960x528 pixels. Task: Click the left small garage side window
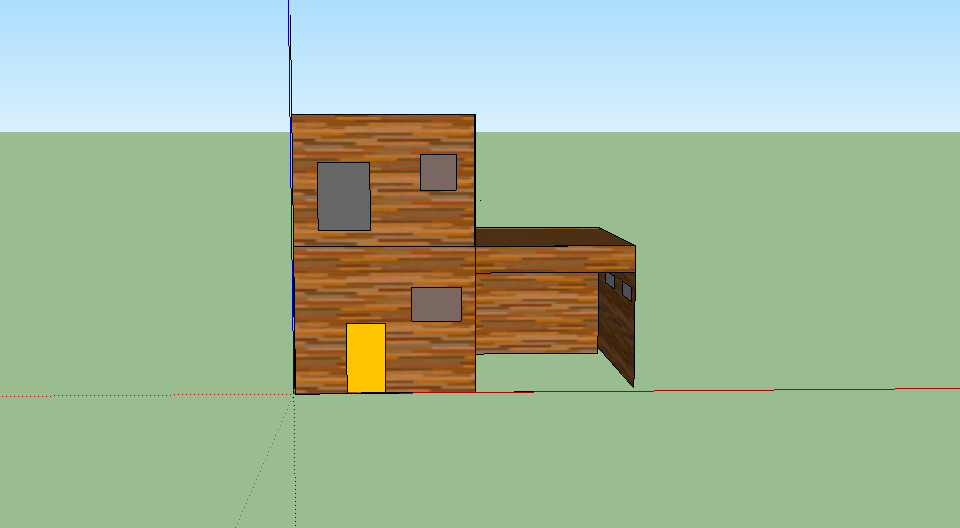point(610,281)
